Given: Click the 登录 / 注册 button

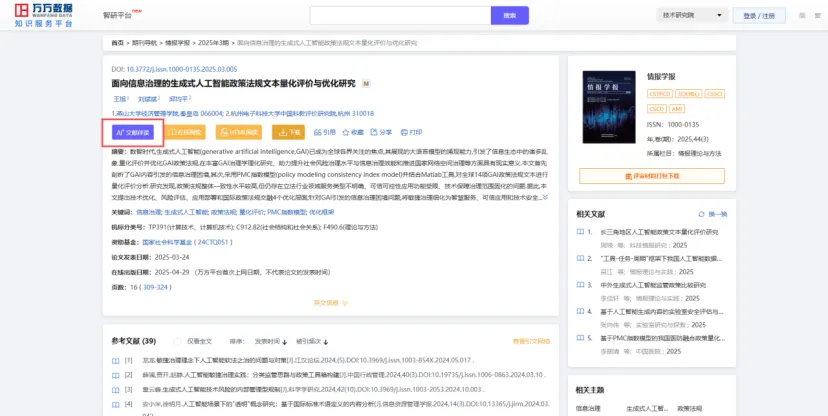Looking at the screenshot, I should [760, 15].
